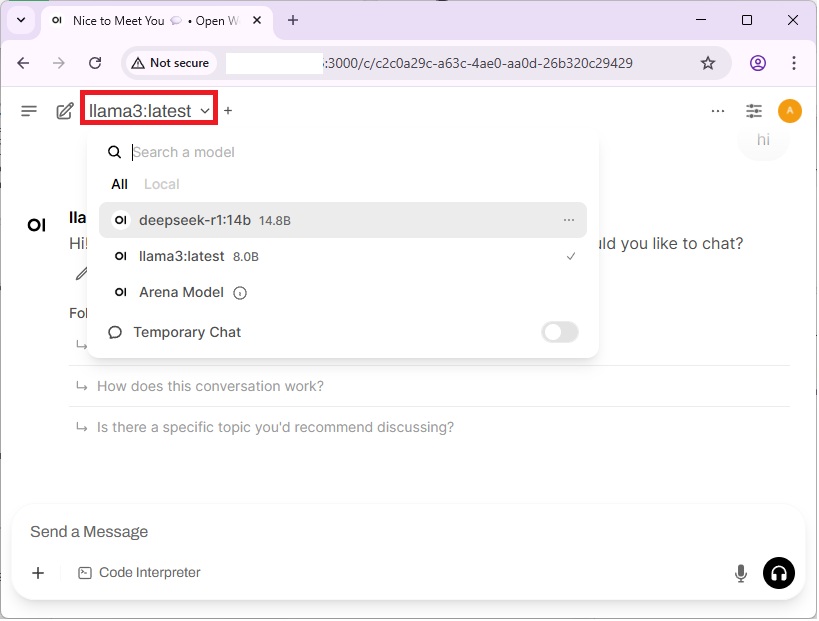Screen dimensions: 819x621
Task: Select the llama3:latest model entry
Action: 343,256
